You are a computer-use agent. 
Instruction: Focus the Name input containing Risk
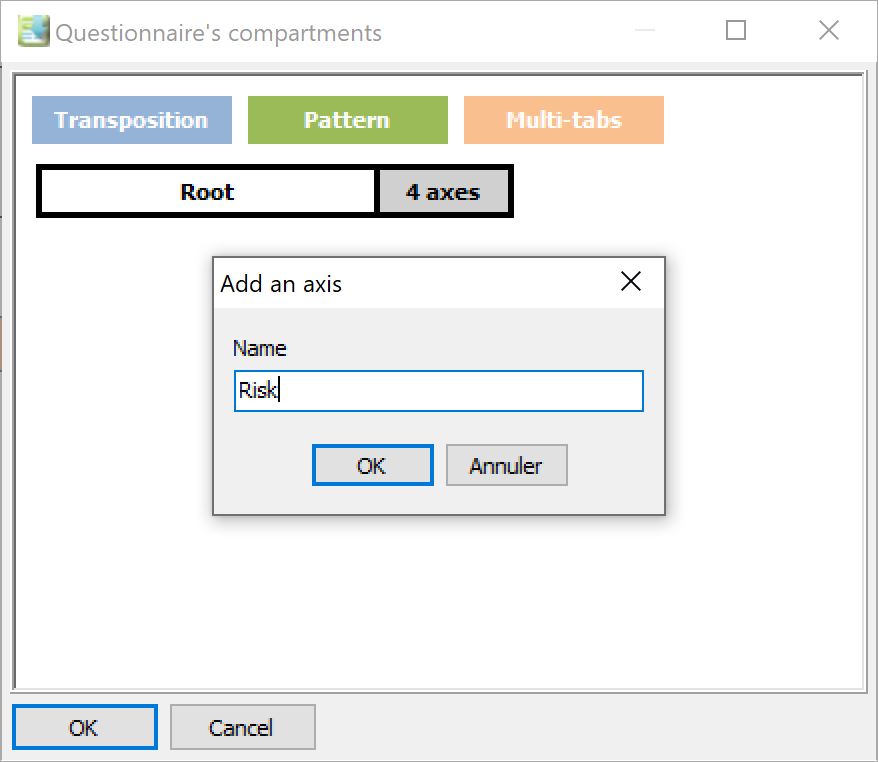point(438,391)
